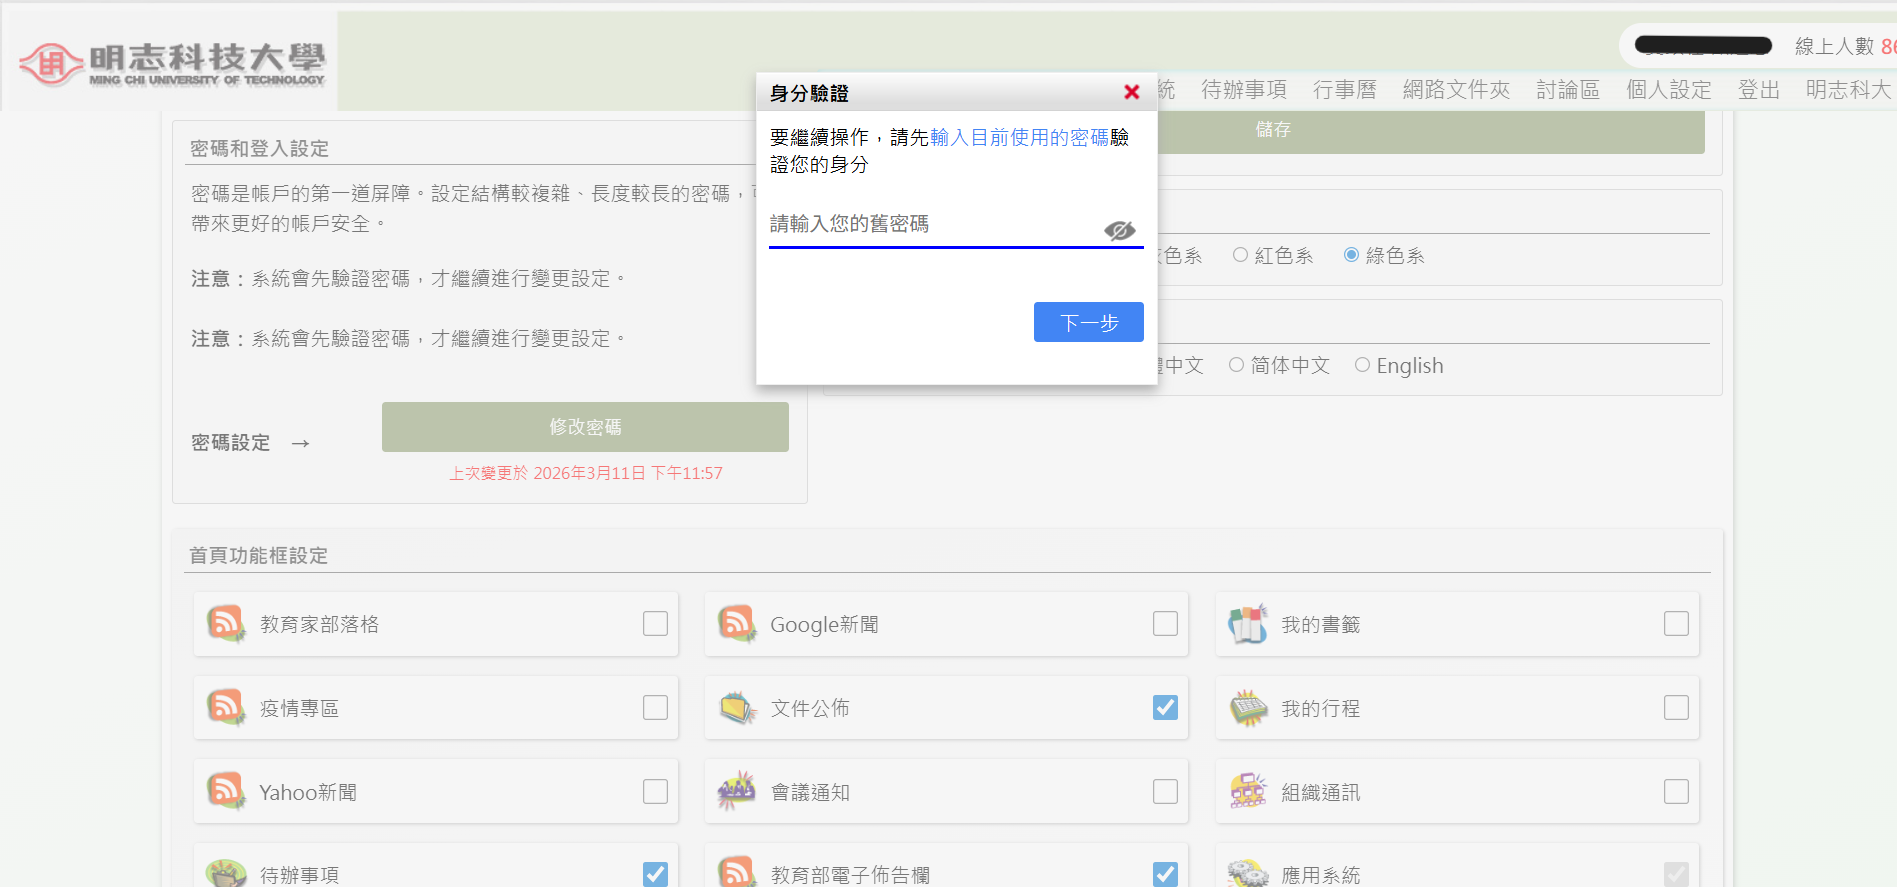Check the 我的書籤 checkbox
This screenshot has height=887, width=1897.
pos(1676,623)
